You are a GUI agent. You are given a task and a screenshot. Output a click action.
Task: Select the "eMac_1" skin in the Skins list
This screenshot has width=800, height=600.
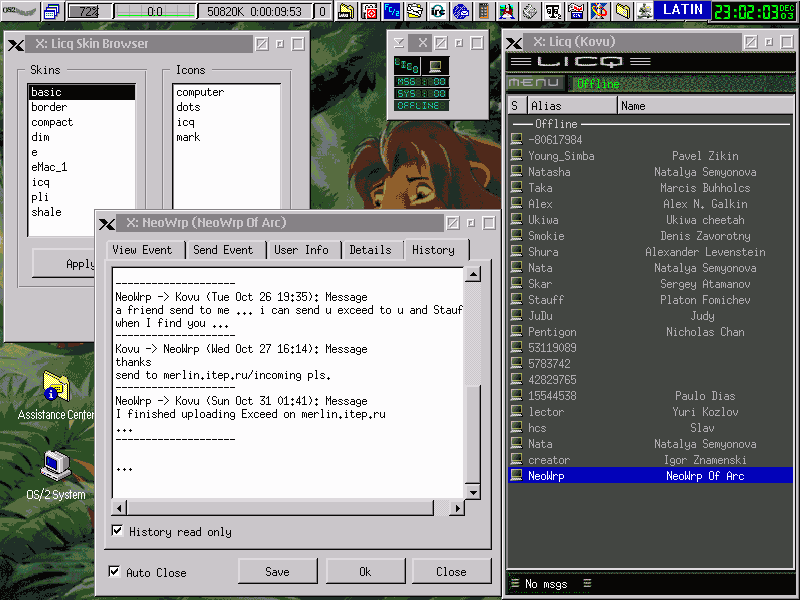coord(82,167)
